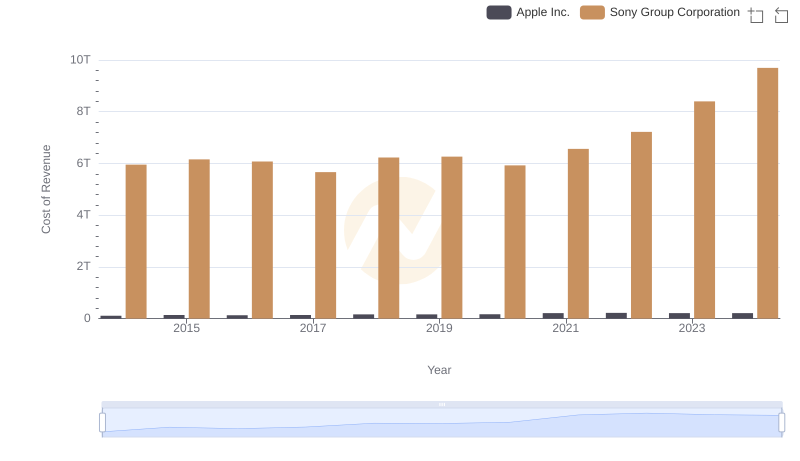This screenshot has width=800, height=461.
Task: Grab the right data zoom slider handle
Action: coord(781,422)
